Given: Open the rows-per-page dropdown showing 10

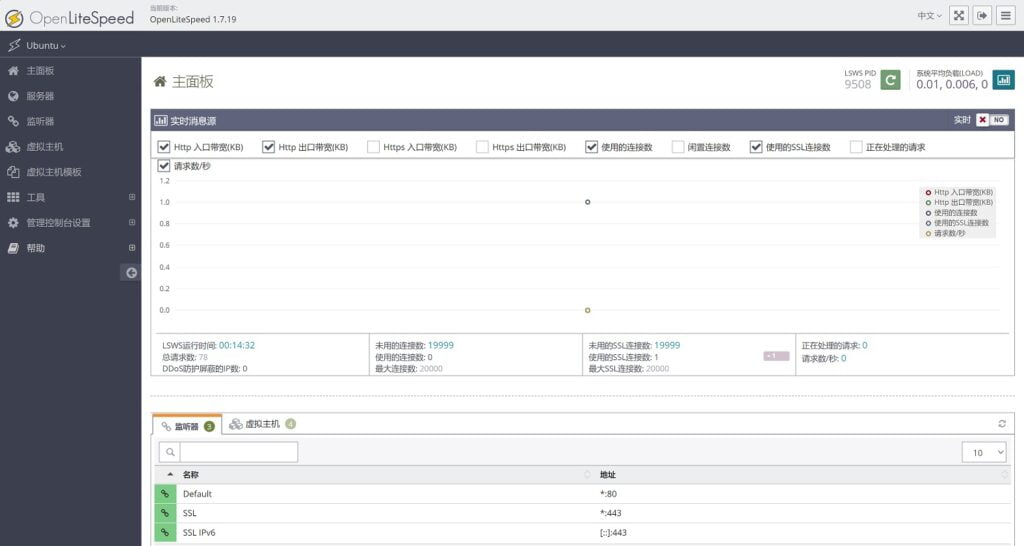Looking at the screenshot, I should tap(984, 452).
